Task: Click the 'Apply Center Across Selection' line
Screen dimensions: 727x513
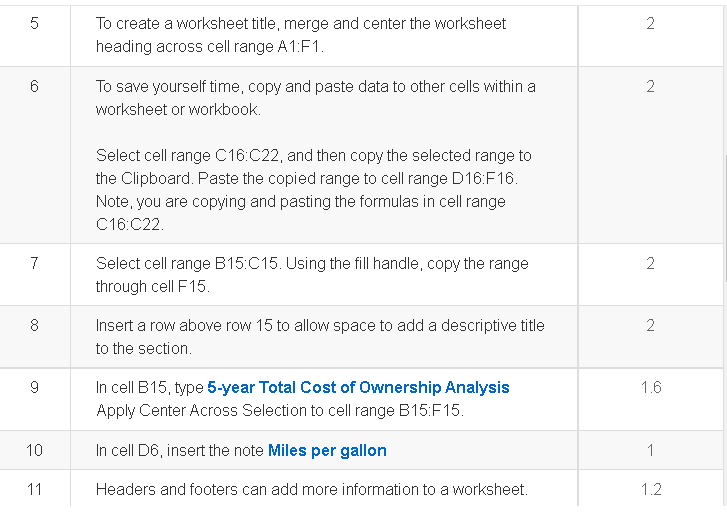Action: [x=280, y=410]
